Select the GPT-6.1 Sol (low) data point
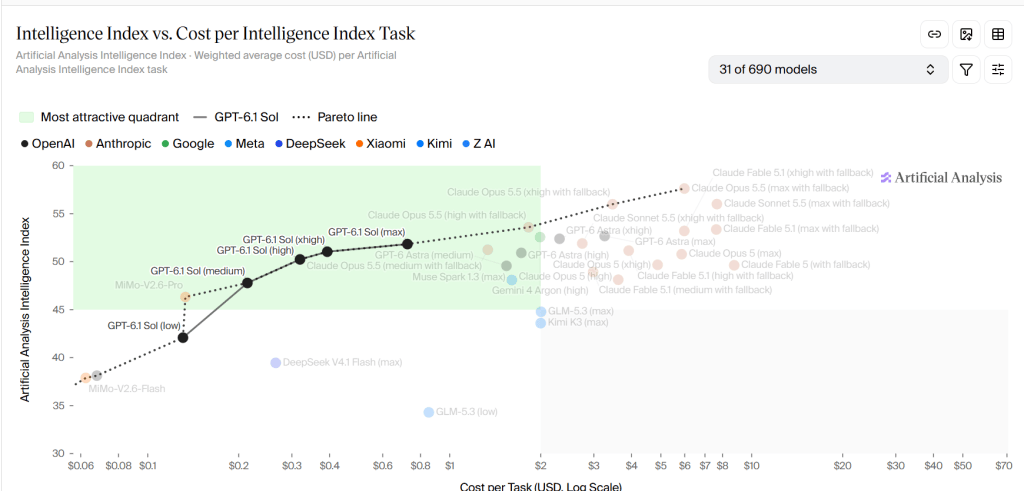Image resolution: width=1024 pixels, height=491 pixels. (183, 338)
